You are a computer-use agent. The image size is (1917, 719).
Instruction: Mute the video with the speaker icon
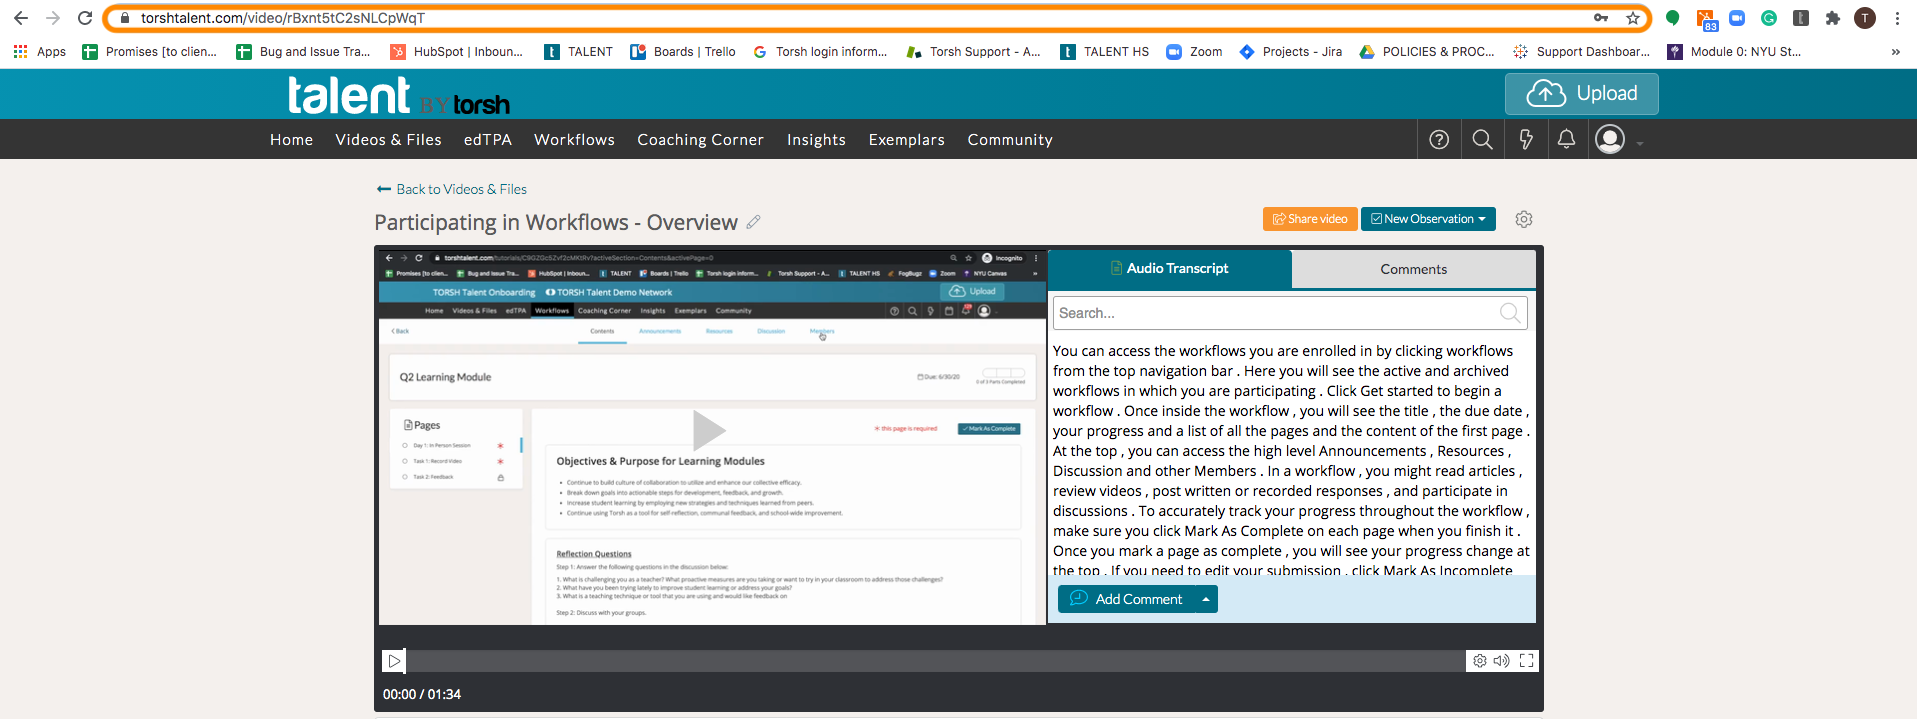(1501, 661)
